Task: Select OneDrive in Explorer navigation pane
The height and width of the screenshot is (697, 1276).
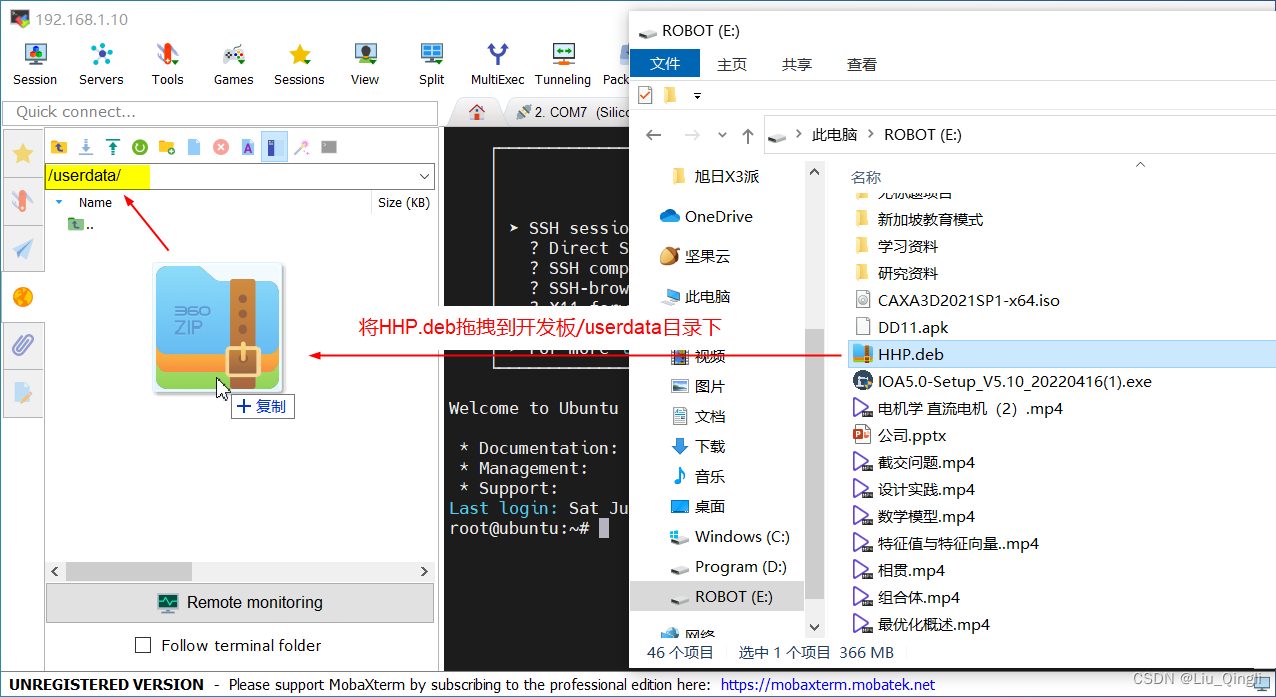Action: [707, 216]
